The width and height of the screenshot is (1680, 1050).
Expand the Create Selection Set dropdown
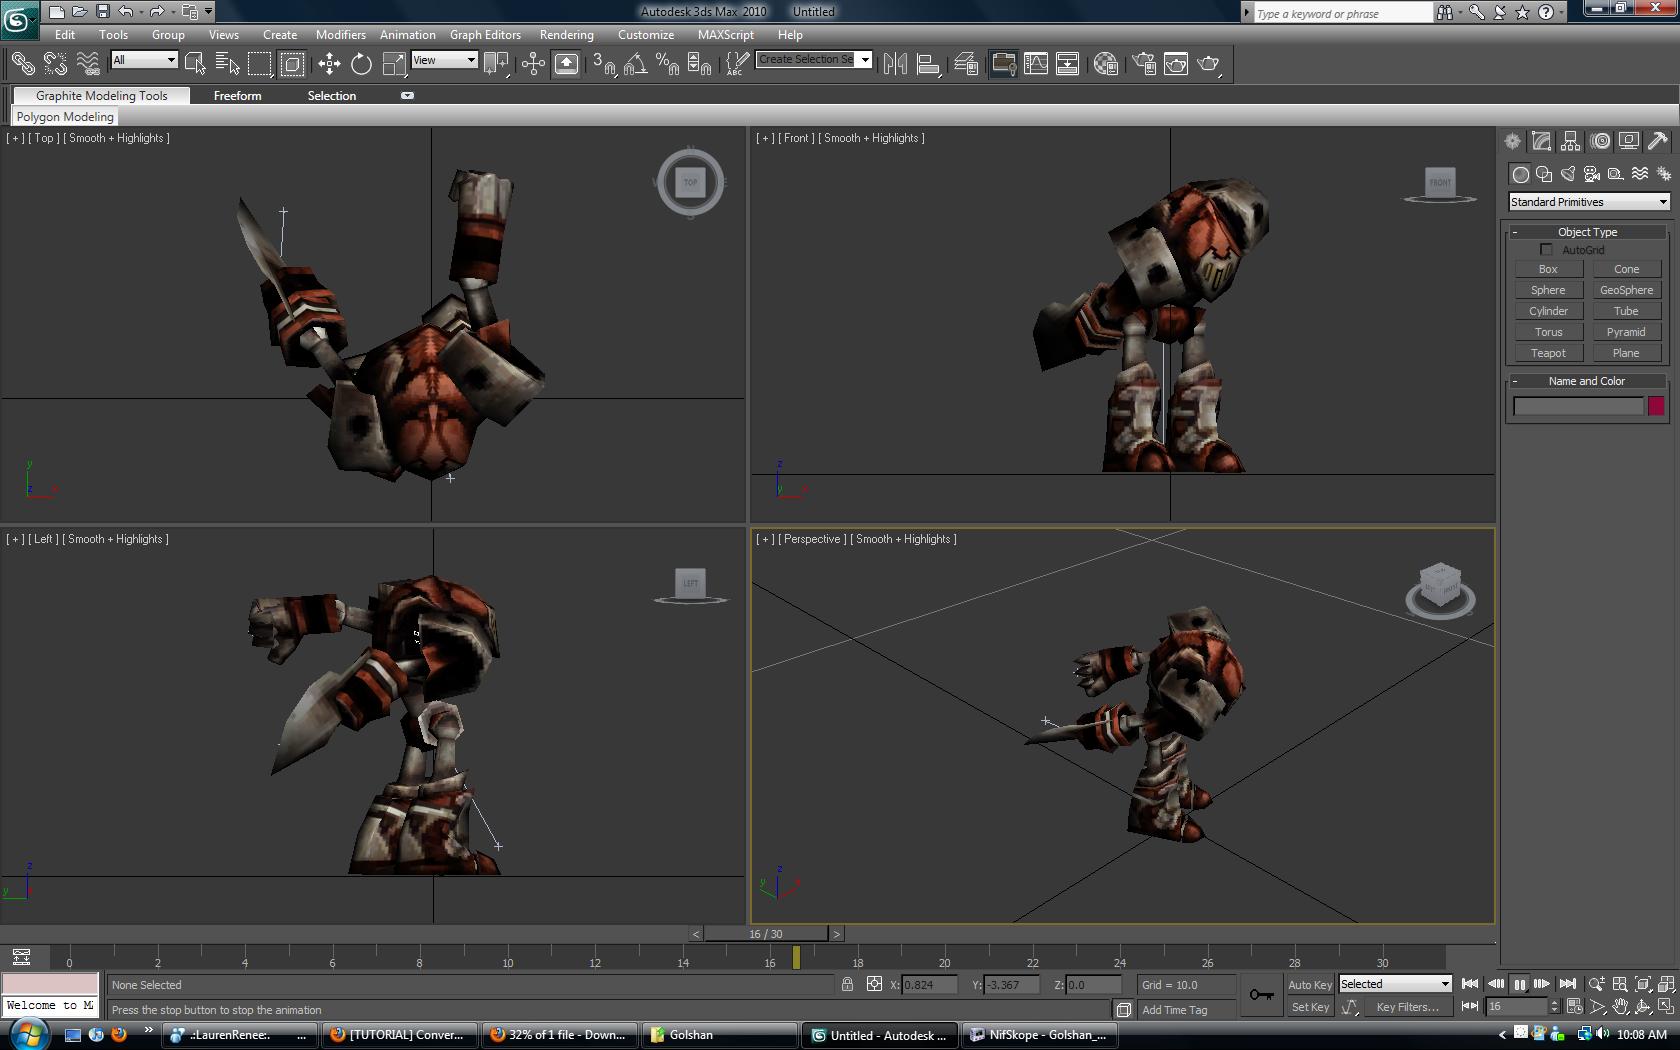point(865,60)
